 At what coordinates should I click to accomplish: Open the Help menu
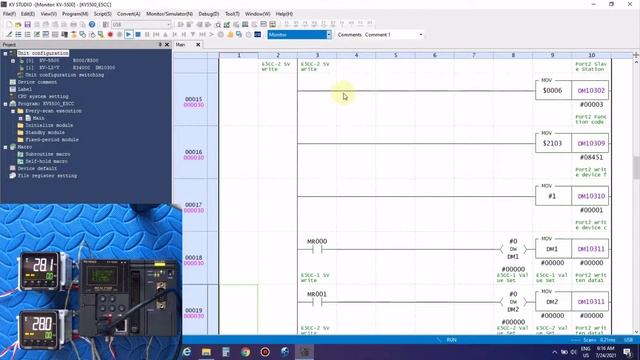pos(284,14)
